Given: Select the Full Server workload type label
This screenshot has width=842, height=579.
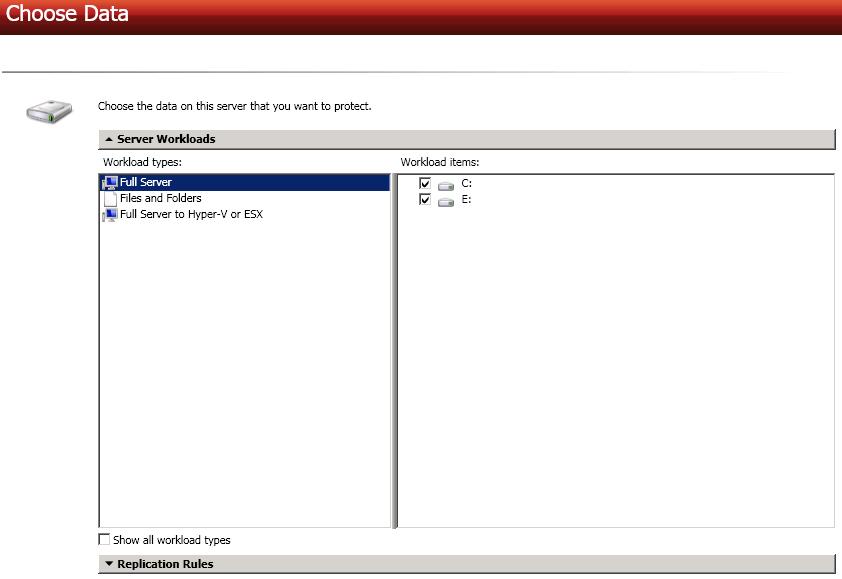Looking at the screenshot, I should click(146, 183).
